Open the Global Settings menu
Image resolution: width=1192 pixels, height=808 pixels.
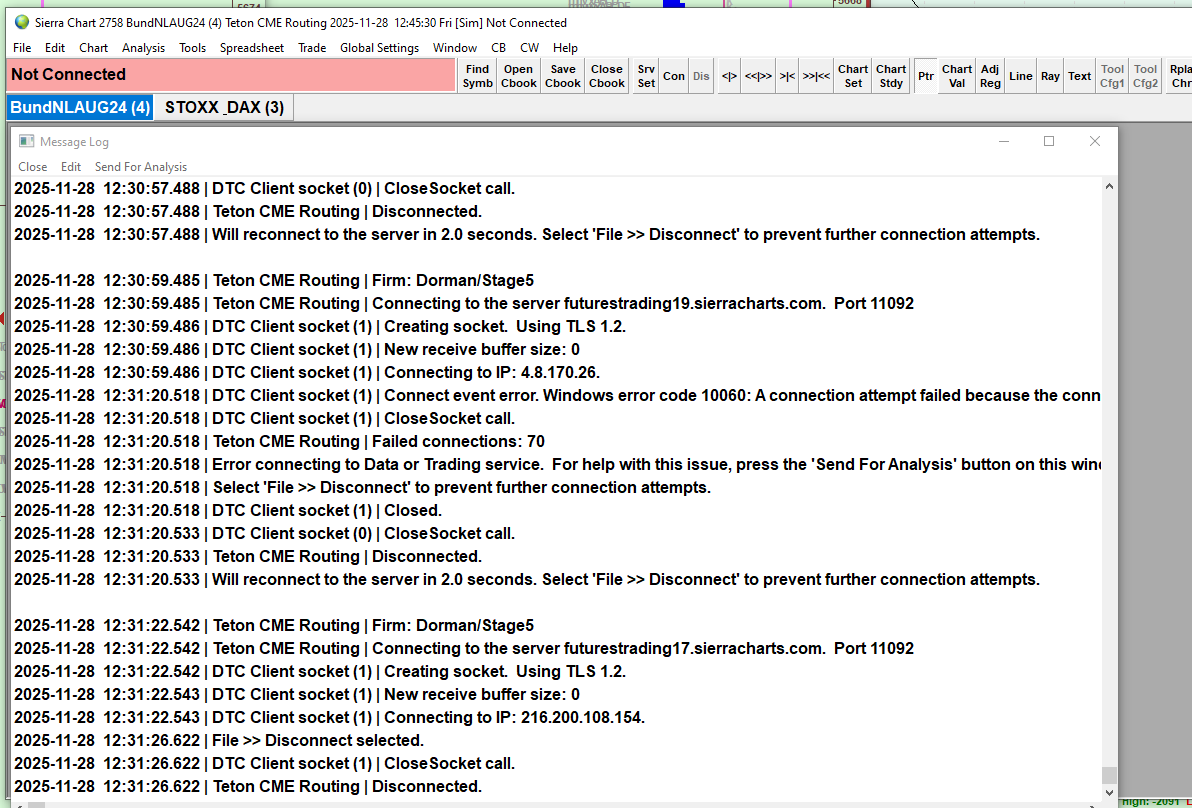[x=379, y=47]
